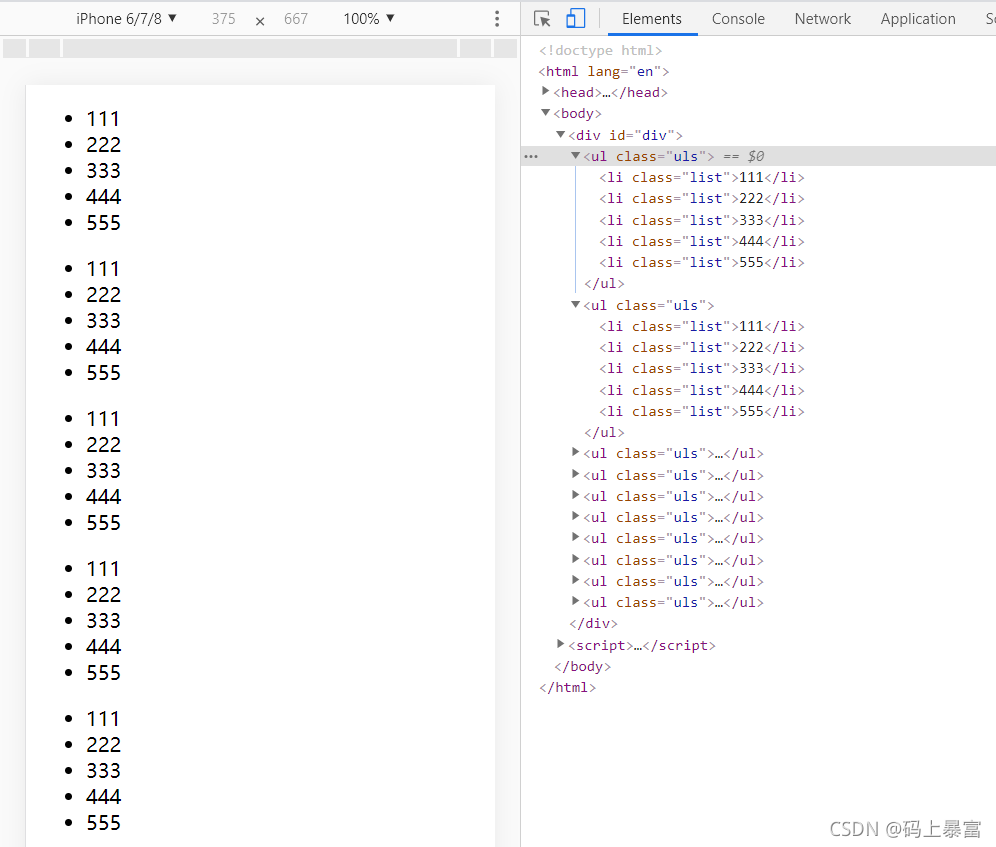Edit the 667 height field
996x847 pixels.
[x=295, y=19]
